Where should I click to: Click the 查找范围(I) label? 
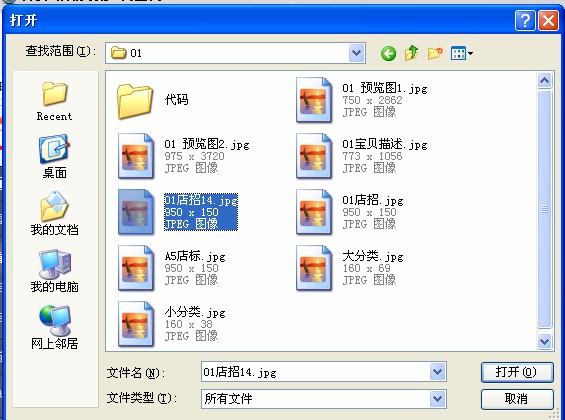61,51
